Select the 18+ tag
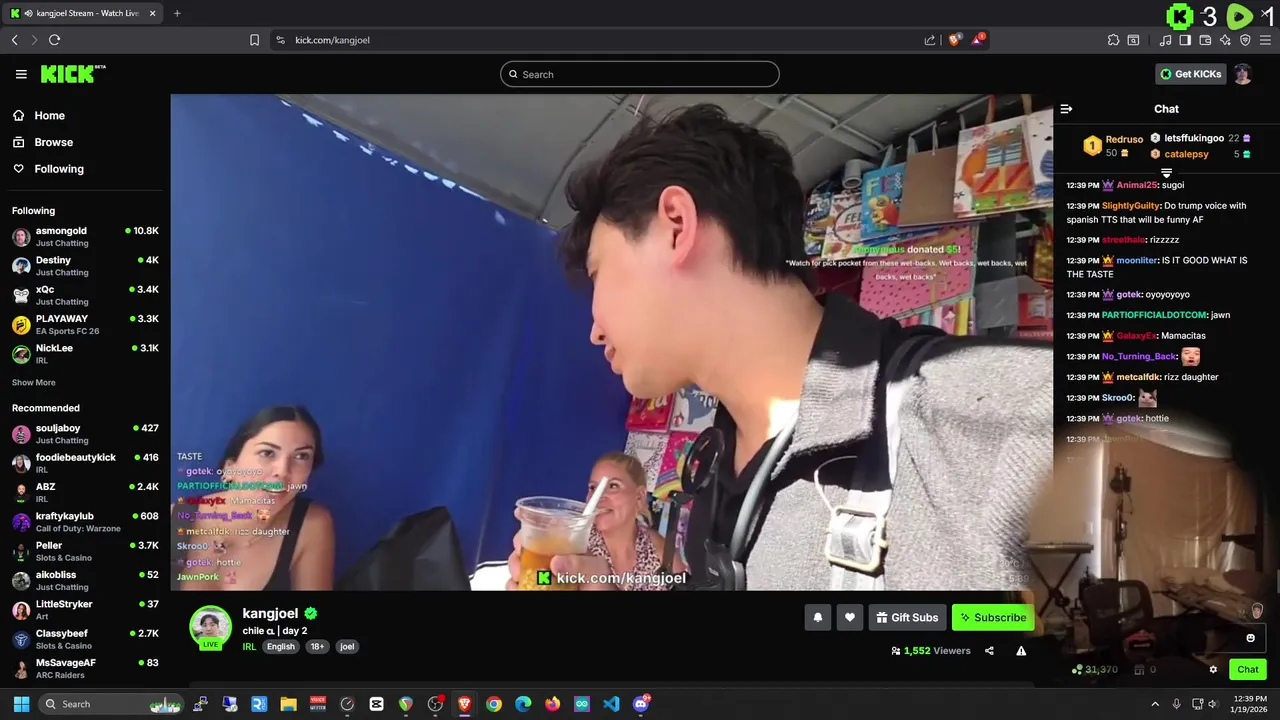The image size is (1280, 720). pos(317,646)
